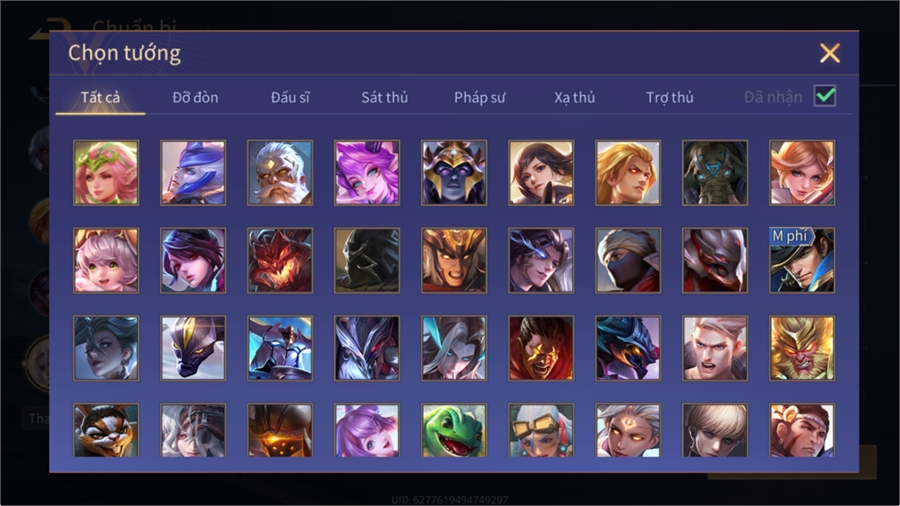Switch to the 'Trợ thủ' tab
The image size is (900, 506).
click(x=670, y=98)
